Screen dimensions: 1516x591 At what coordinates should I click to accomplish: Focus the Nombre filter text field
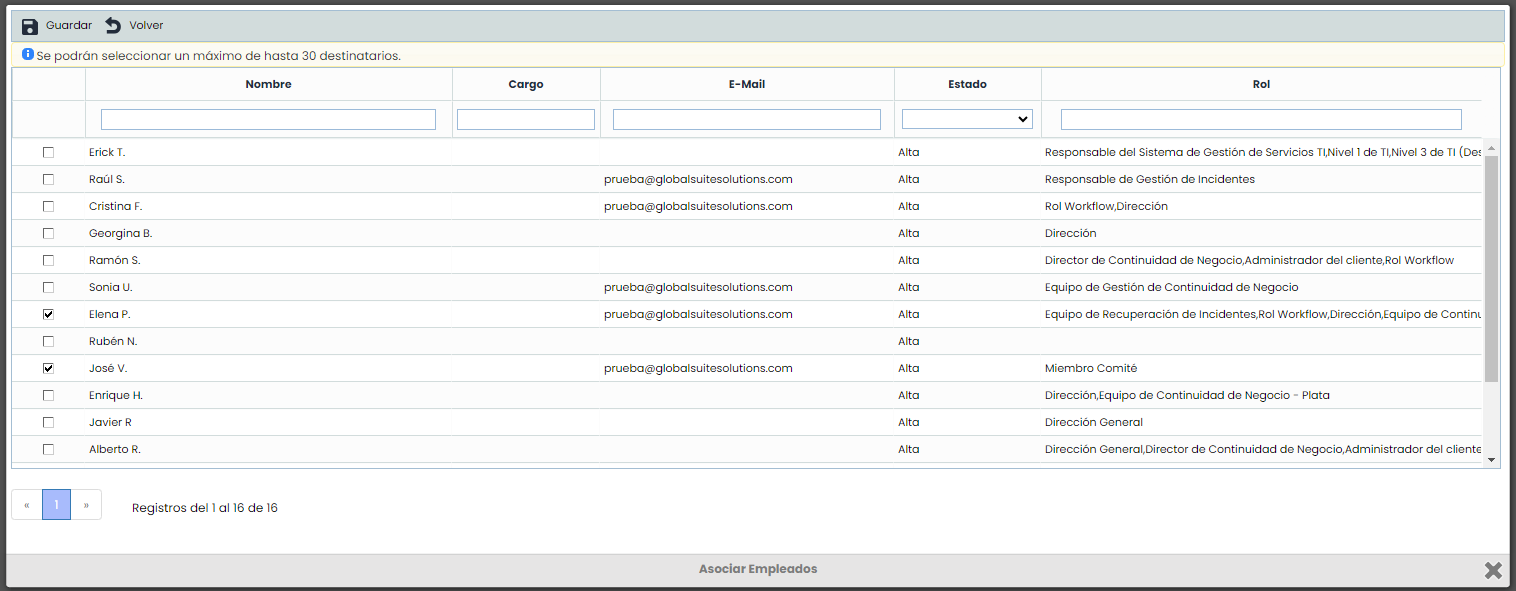pyautogui.click(x=268, y=119)
